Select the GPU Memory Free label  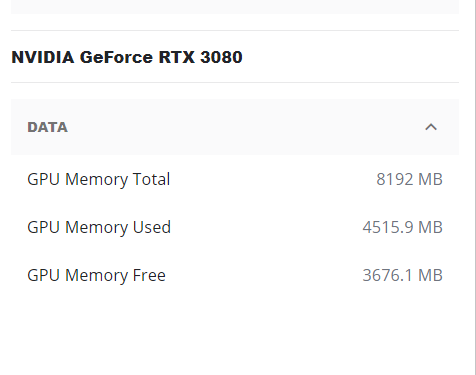(x=96, y=275)
